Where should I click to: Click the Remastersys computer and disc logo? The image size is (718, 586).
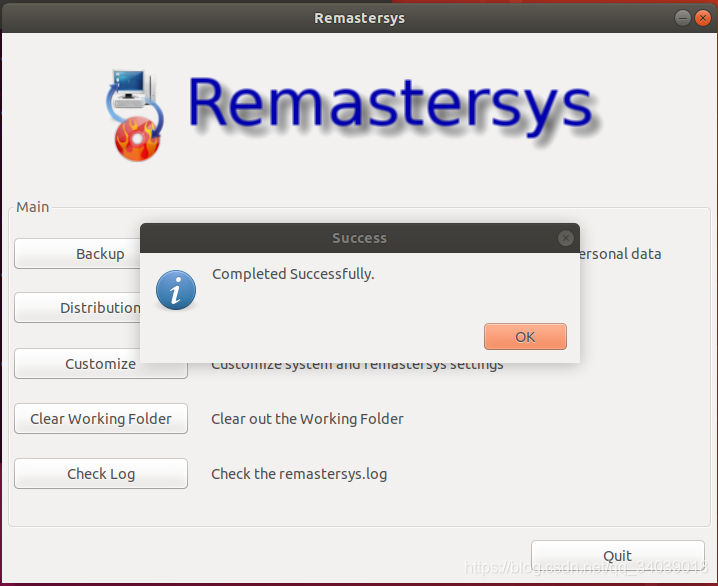tap(135, 115)
